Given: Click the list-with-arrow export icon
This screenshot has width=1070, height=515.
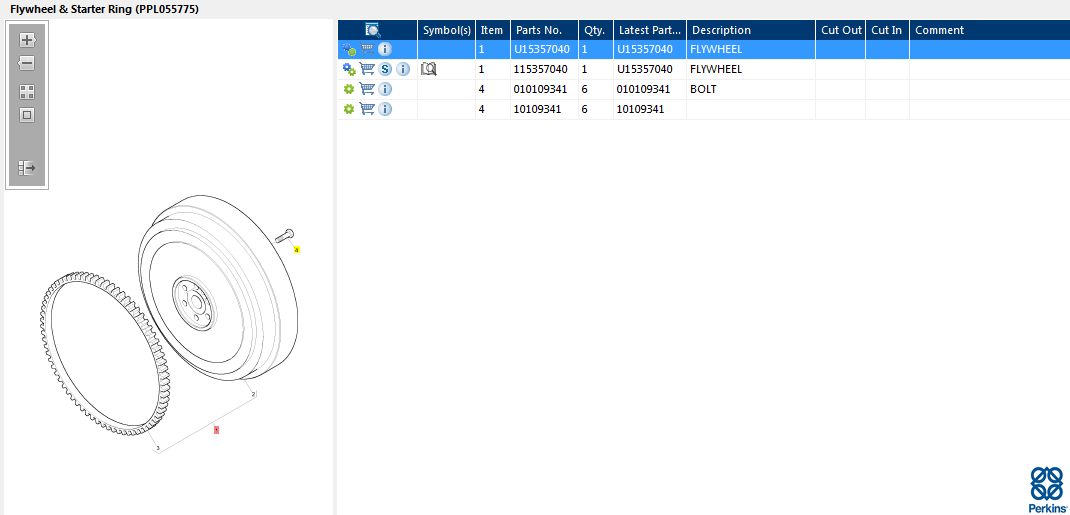Looking at the screenshot, I should 27,168.
